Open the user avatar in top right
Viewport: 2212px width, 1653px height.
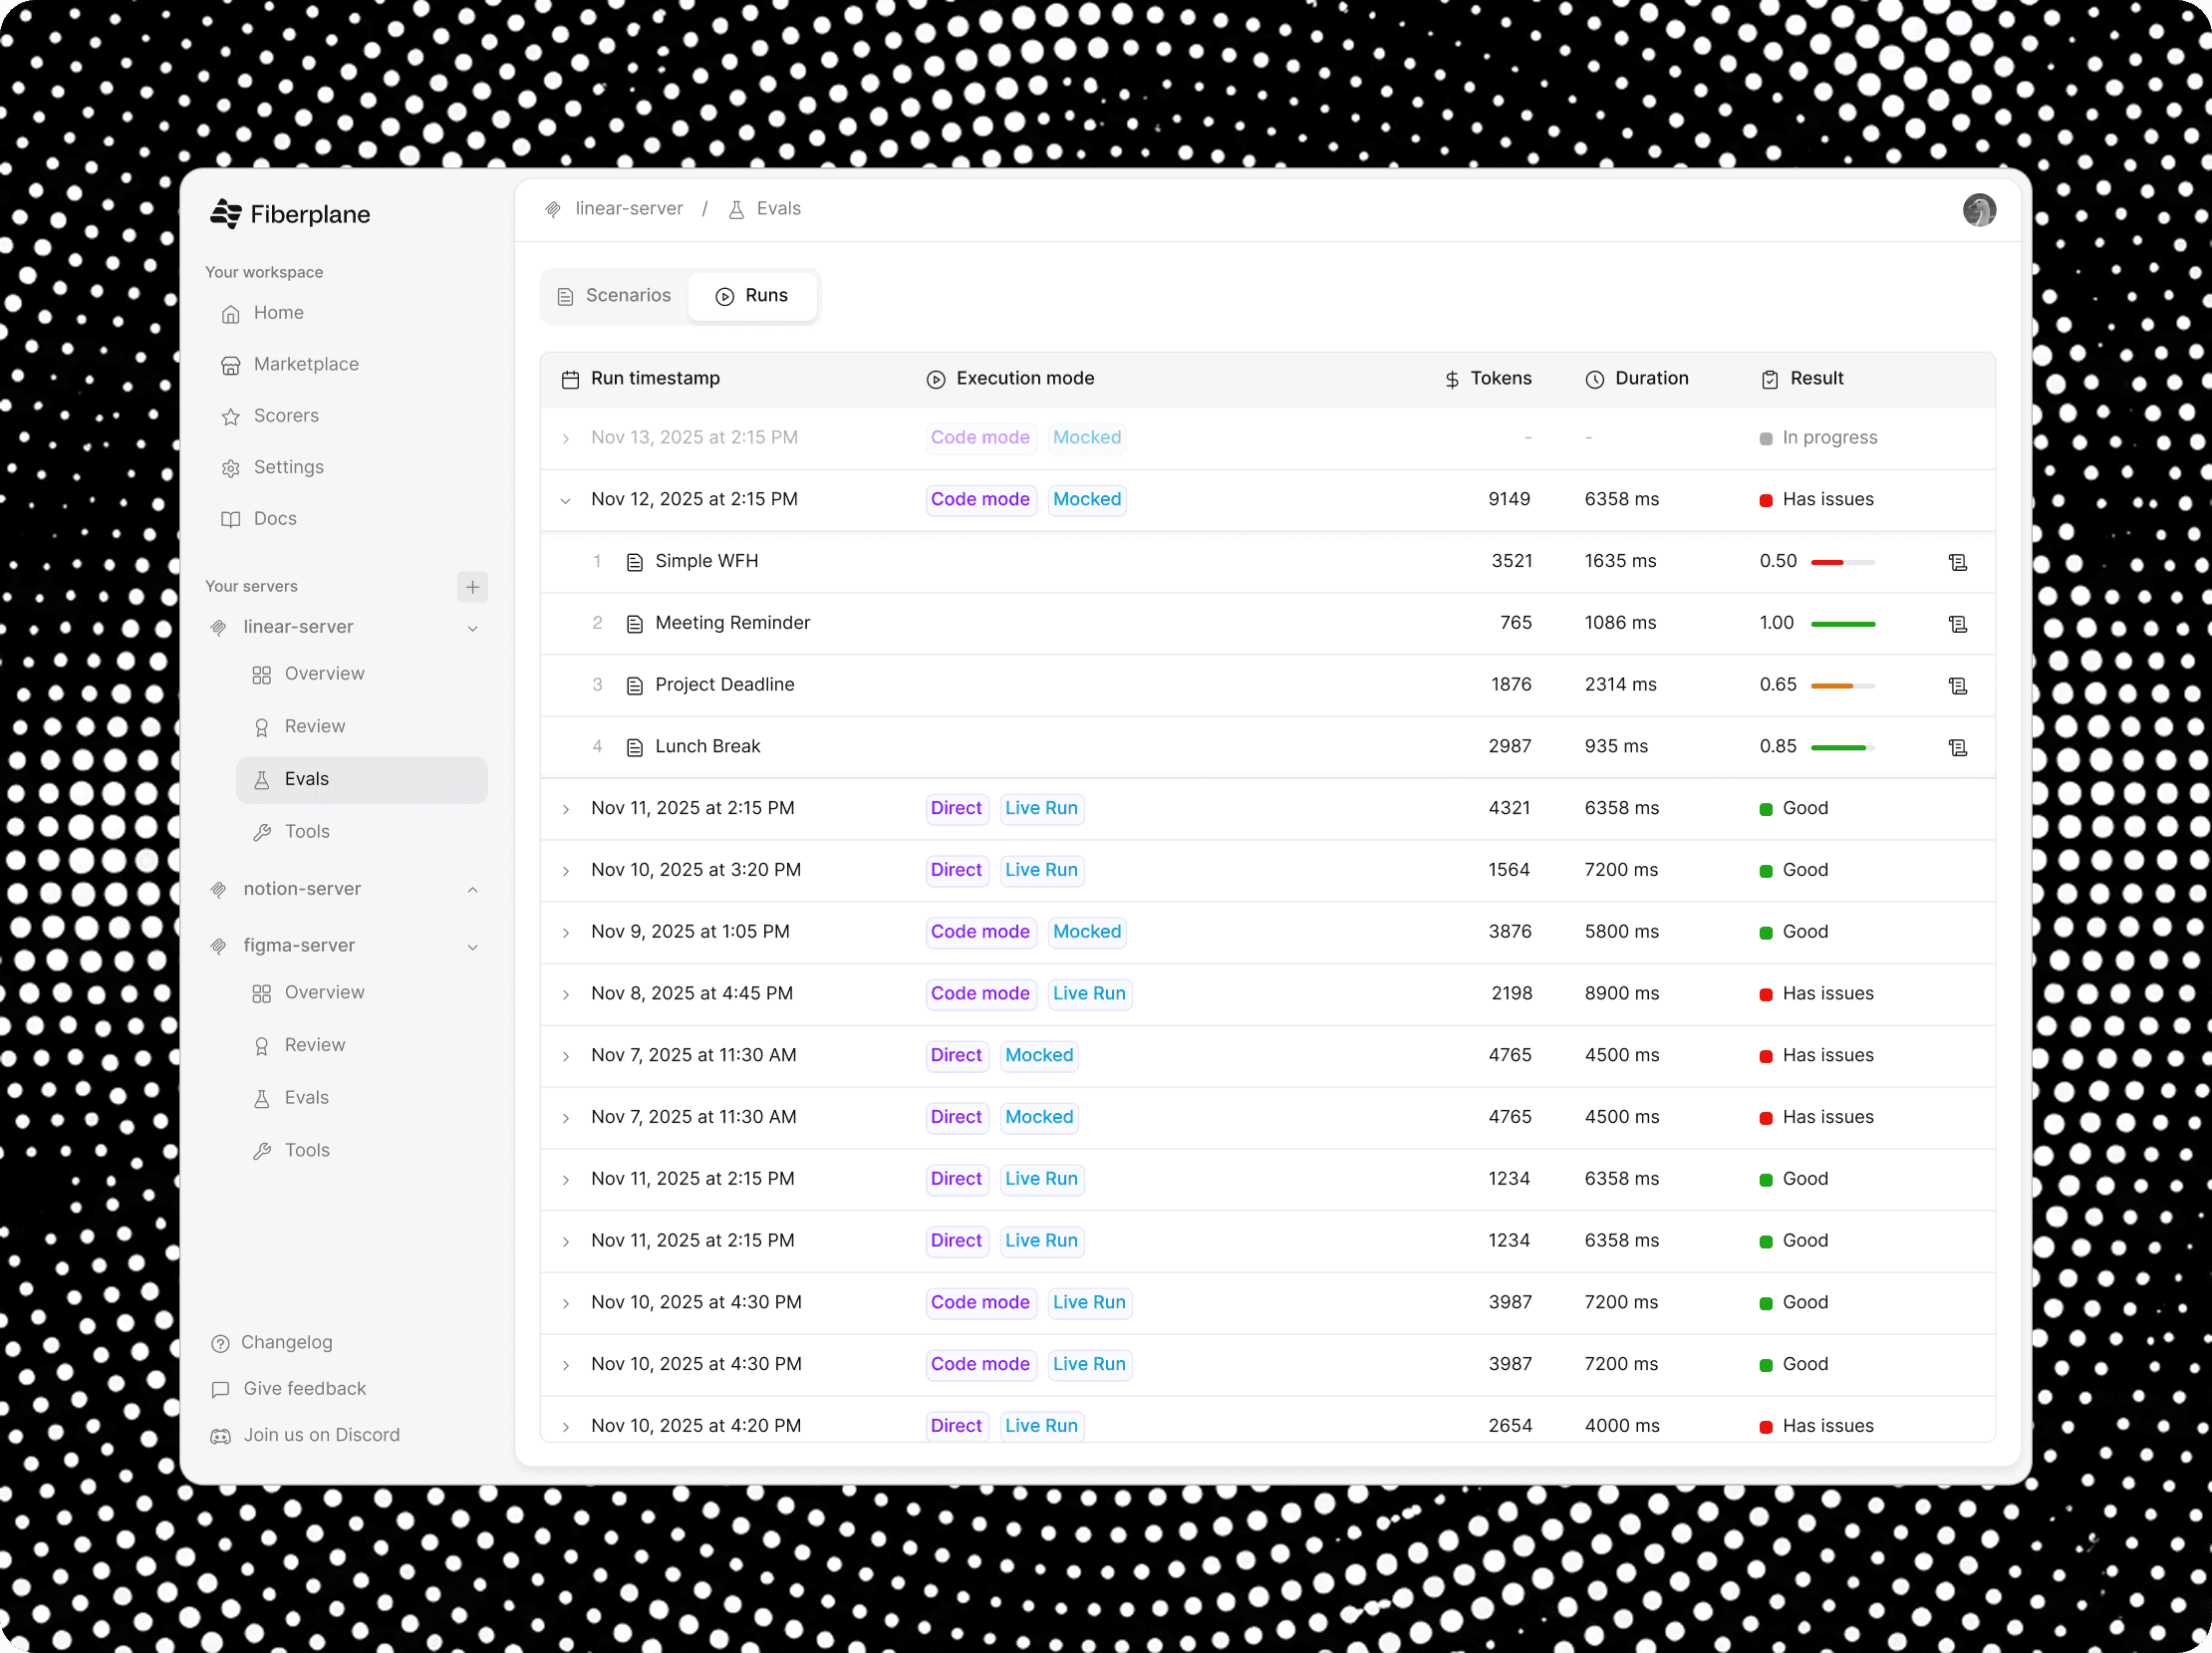tap(1978, 210)
